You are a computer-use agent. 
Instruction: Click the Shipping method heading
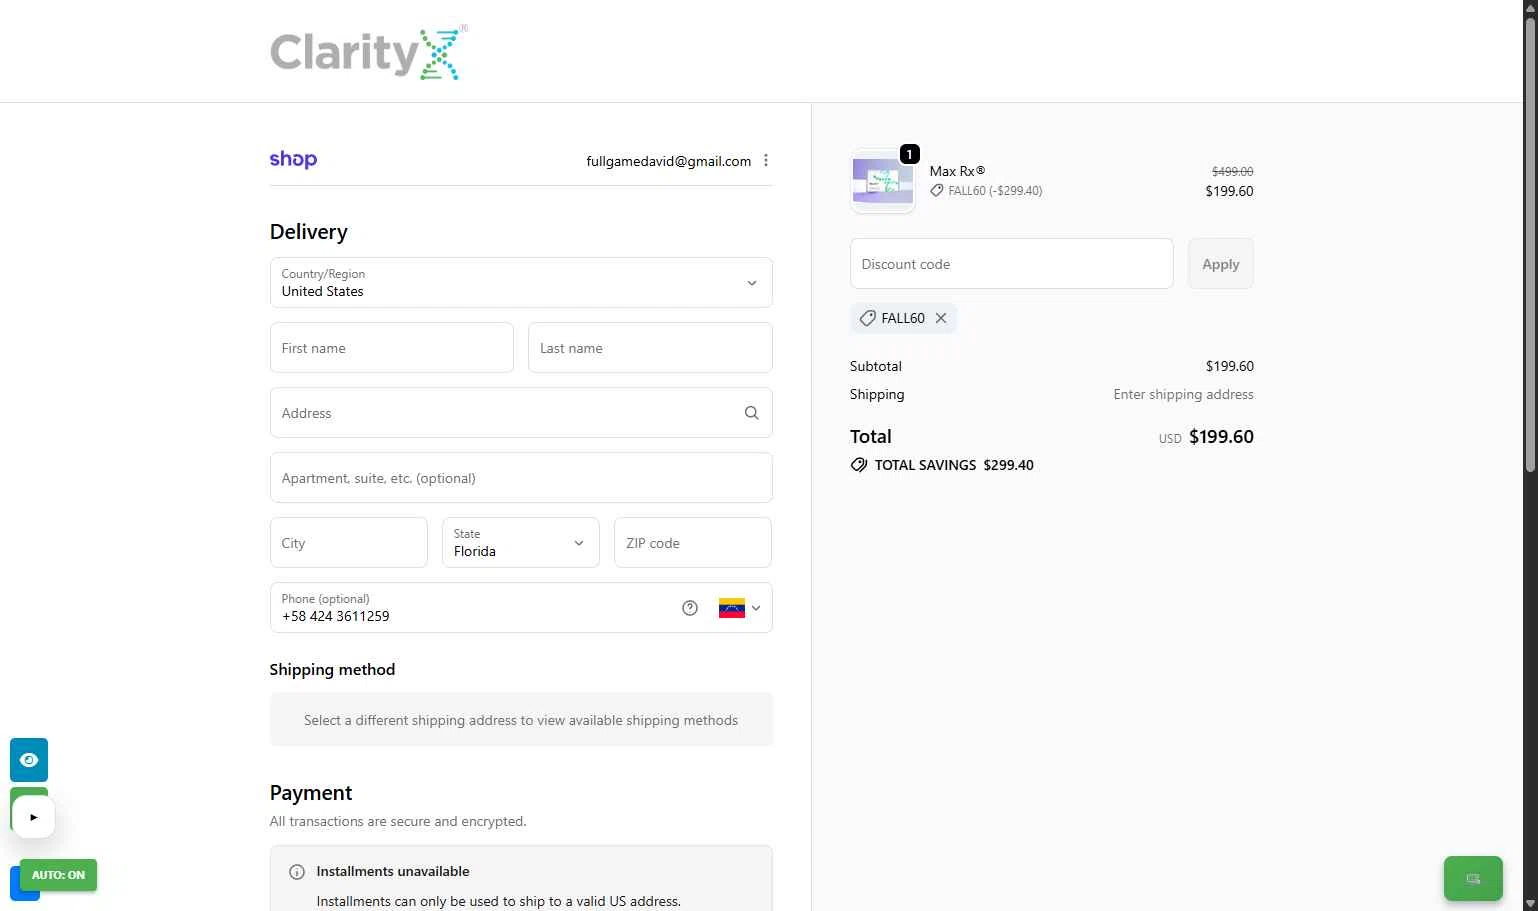click(x=332, y=670)
